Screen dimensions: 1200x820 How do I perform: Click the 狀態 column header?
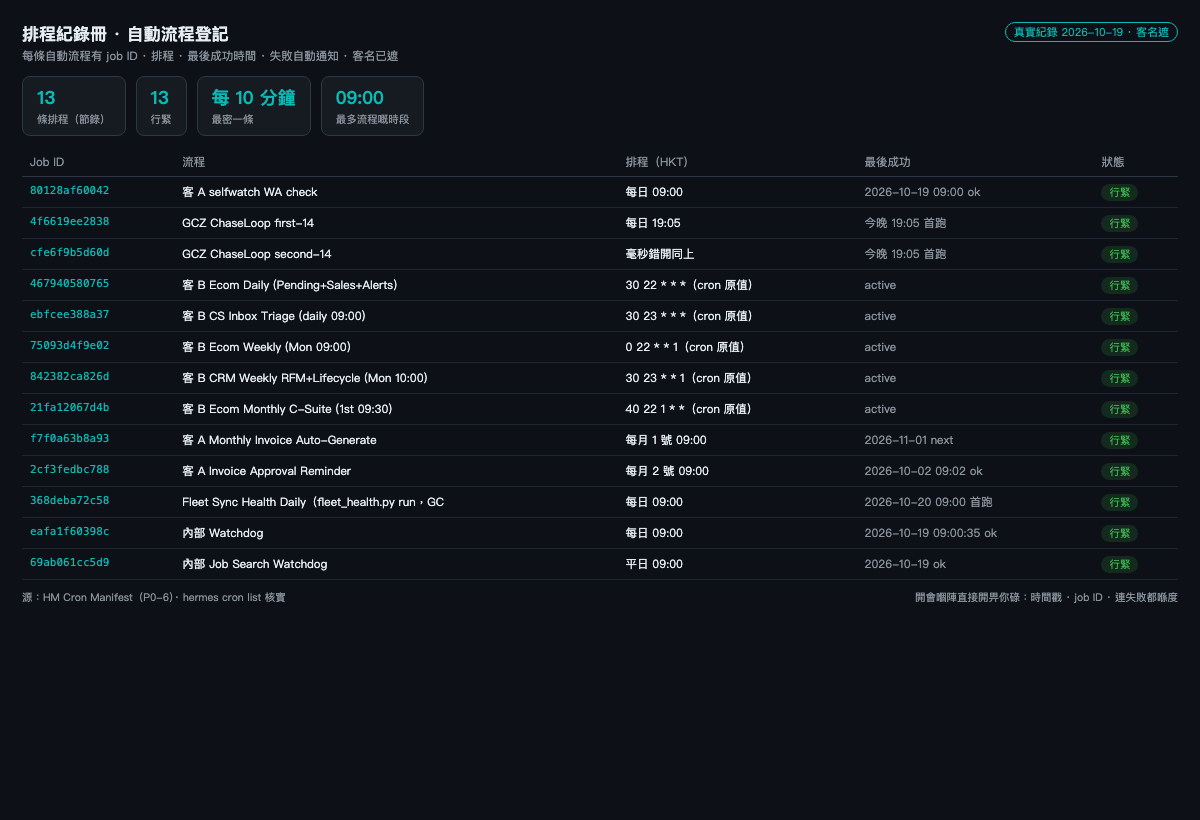1112,162
